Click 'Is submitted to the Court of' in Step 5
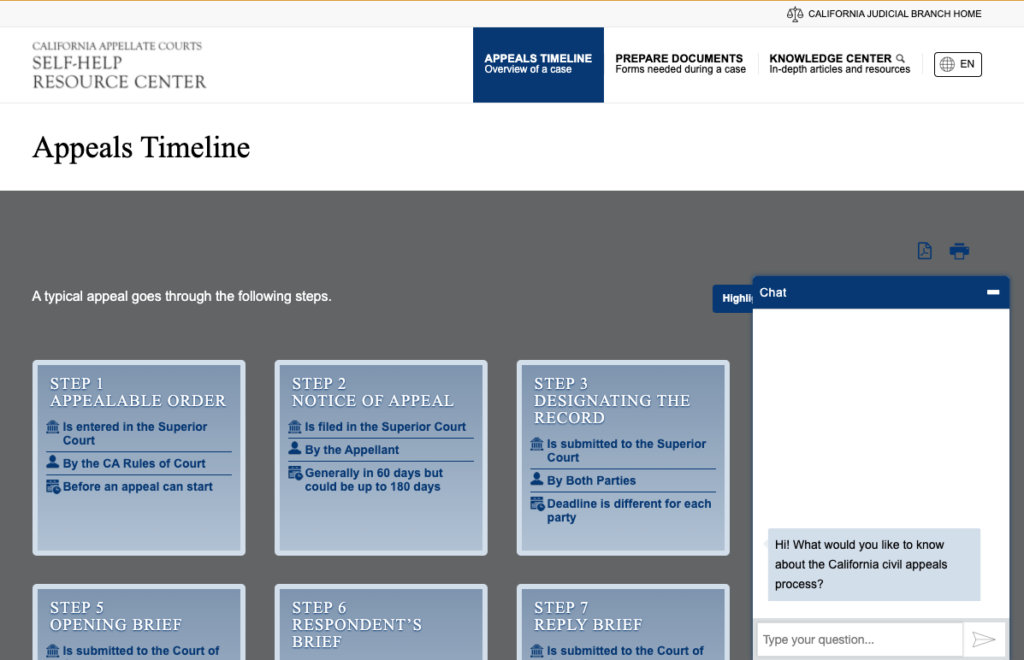 141,651
